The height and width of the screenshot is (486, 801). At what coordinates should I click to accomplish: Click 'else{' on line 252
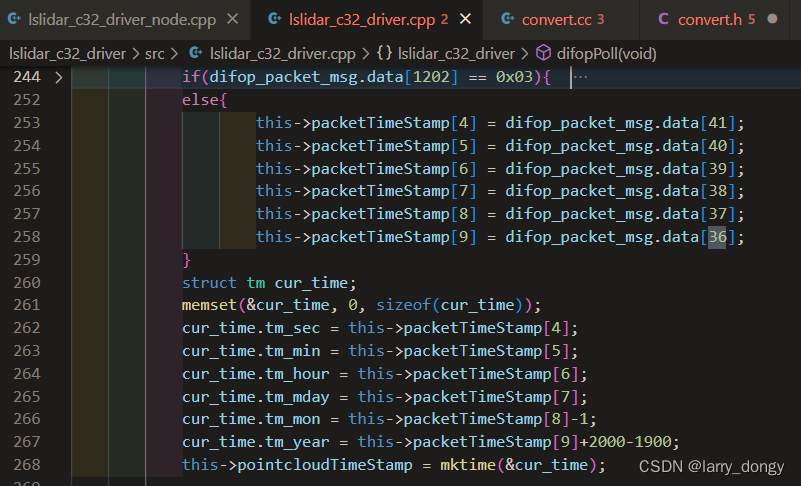click(x=204, y=100)
